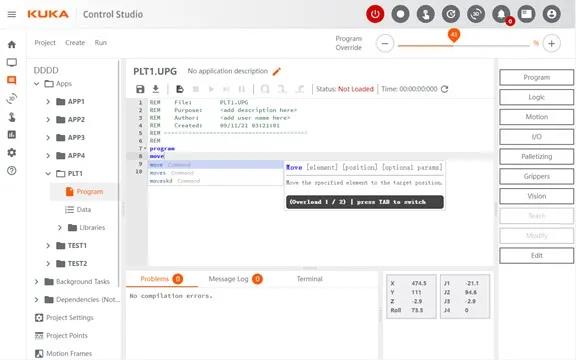Switch to the Terminal tab
This screenshot has height=360, width=576.
(310, 279)
